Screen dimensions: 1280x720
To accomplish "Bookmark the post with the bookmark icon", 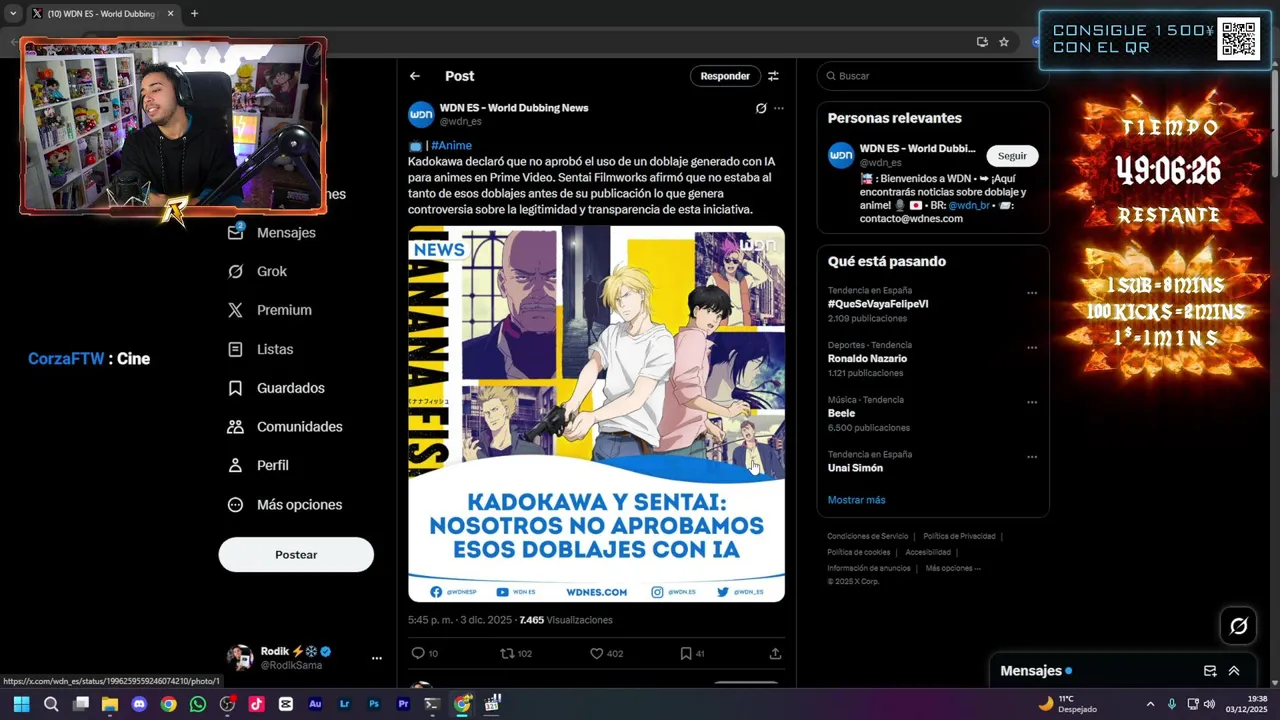I will pyautogui.click(x=686, y=653).
